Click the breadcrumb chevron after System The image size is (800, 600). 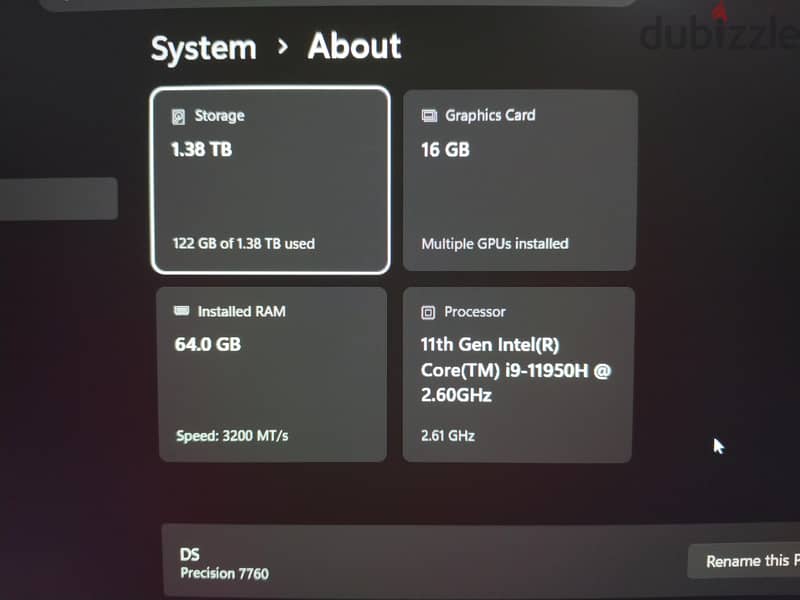pos(282,47)
